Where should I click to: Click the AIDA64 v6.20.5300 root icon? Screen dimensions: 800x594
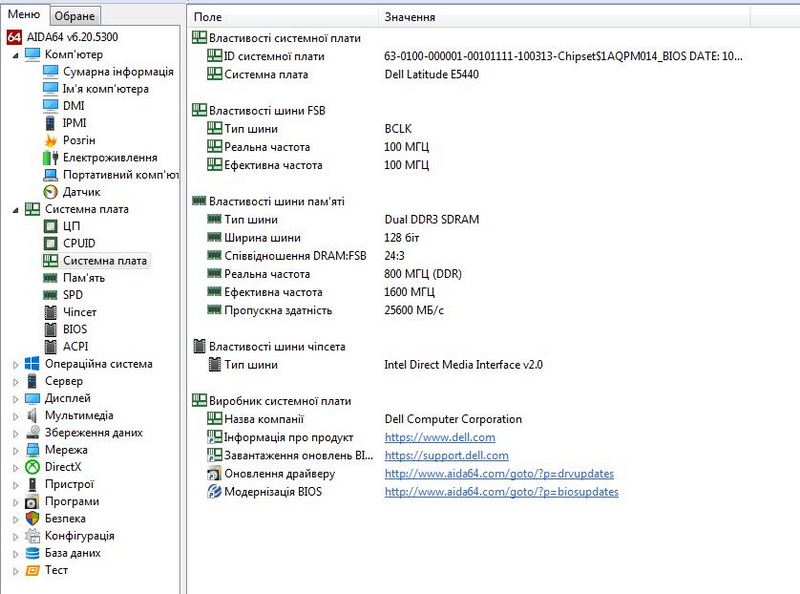pyautogui.click(x=14, y=37)
